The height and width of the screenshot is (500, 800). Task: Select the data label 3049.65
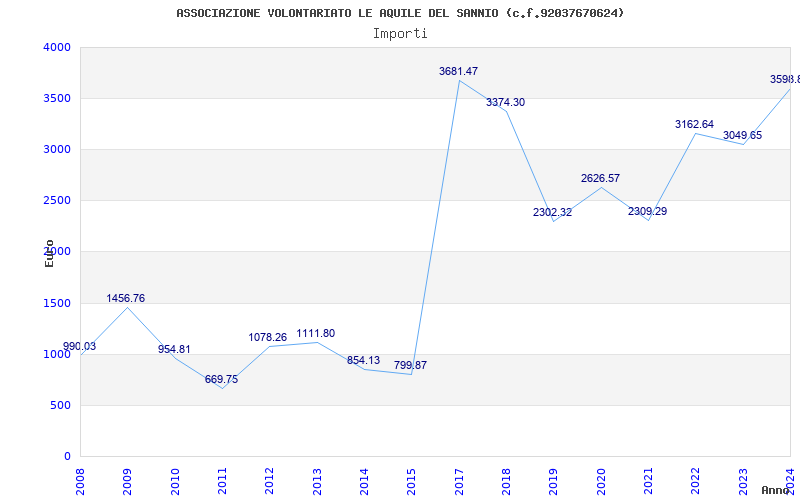(742, 136)
